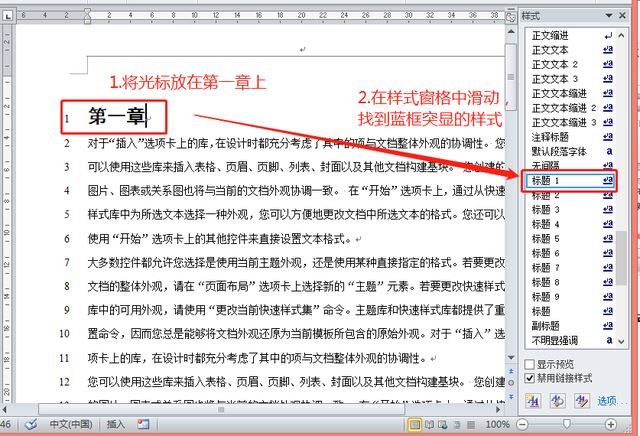Viewport: 640px width, 436px height.
Task: Click the document scrollbar up arrow
Action: (511, 31)
